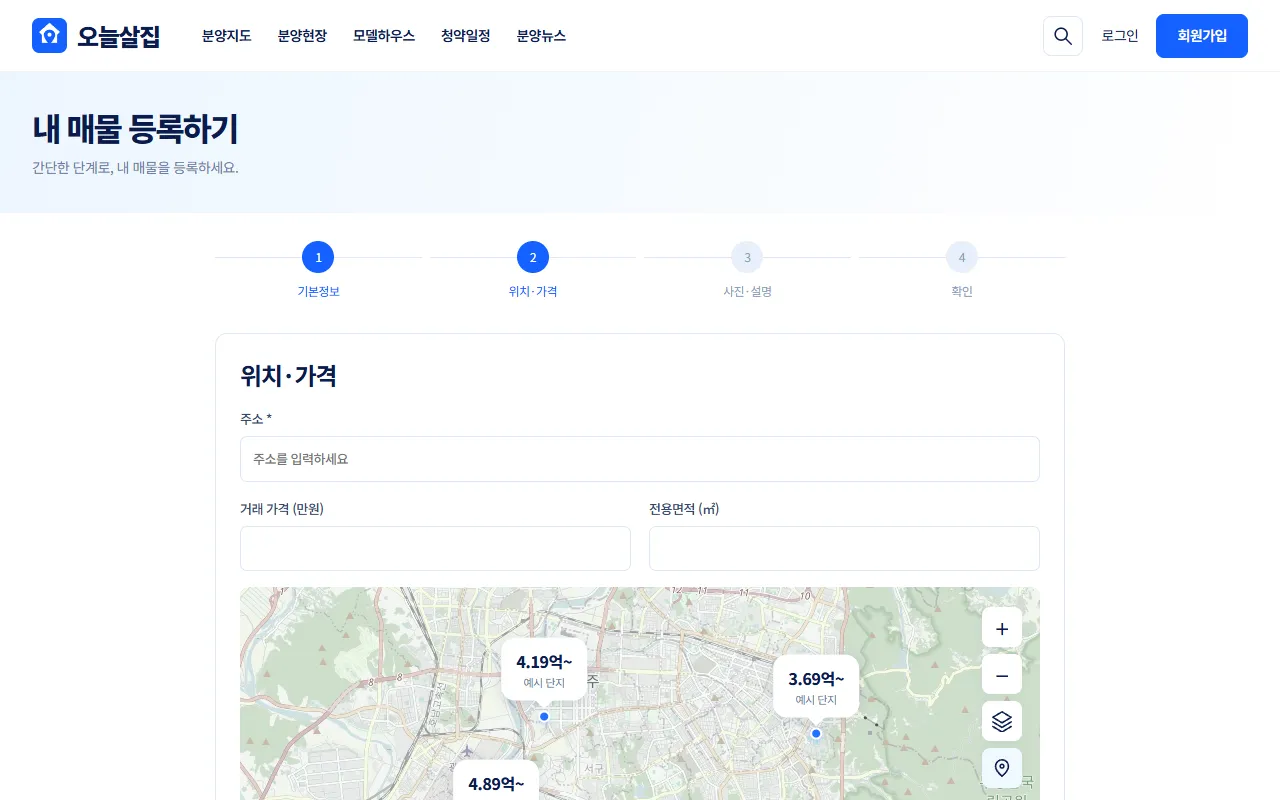Click the 오늘살집 brand name text
Screen dimensions: 1280x800
[x=119, y=36]
